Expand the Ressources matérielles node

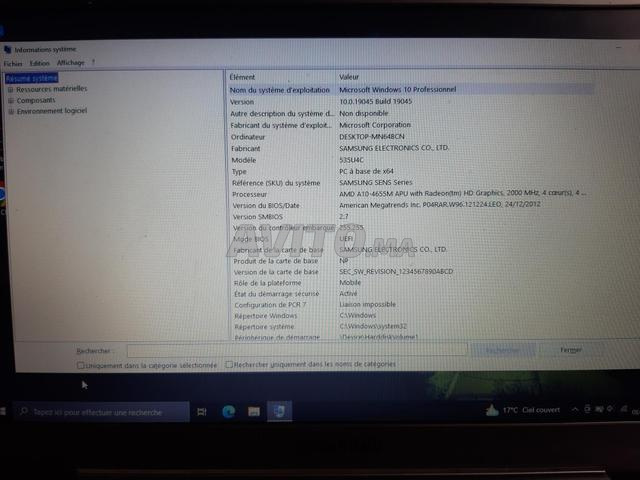point(10,89)
